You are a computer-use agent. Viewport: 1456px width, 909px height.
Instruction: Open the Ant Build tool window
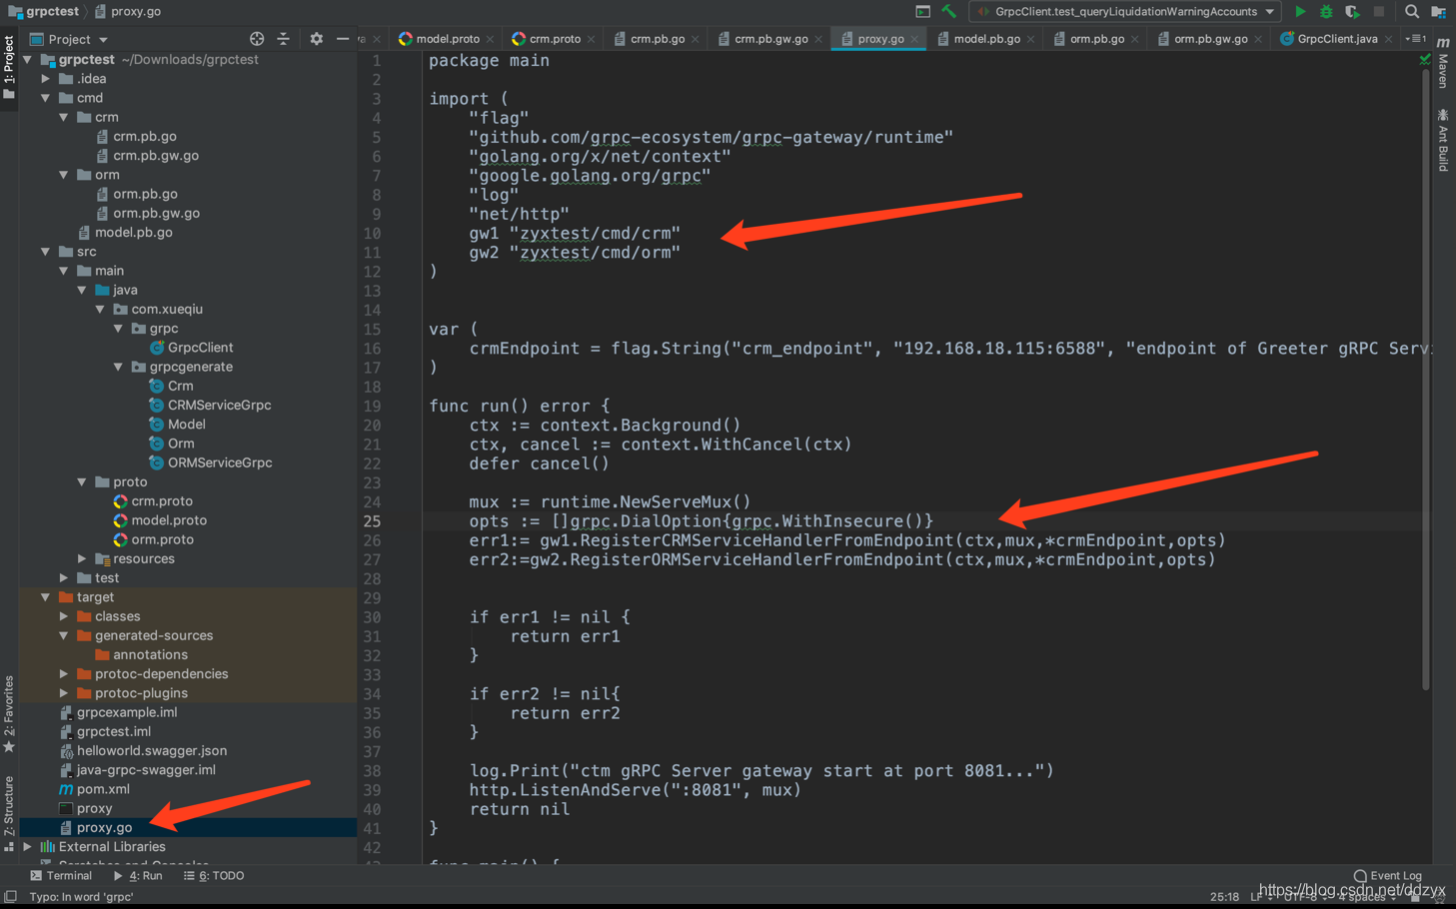[x=1443, y=140]
